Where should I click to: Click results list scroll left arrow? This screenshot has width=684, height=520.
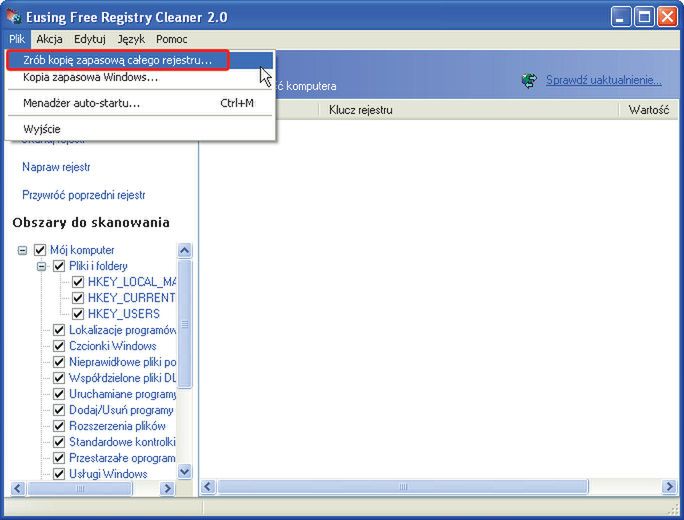coord(208,486)
